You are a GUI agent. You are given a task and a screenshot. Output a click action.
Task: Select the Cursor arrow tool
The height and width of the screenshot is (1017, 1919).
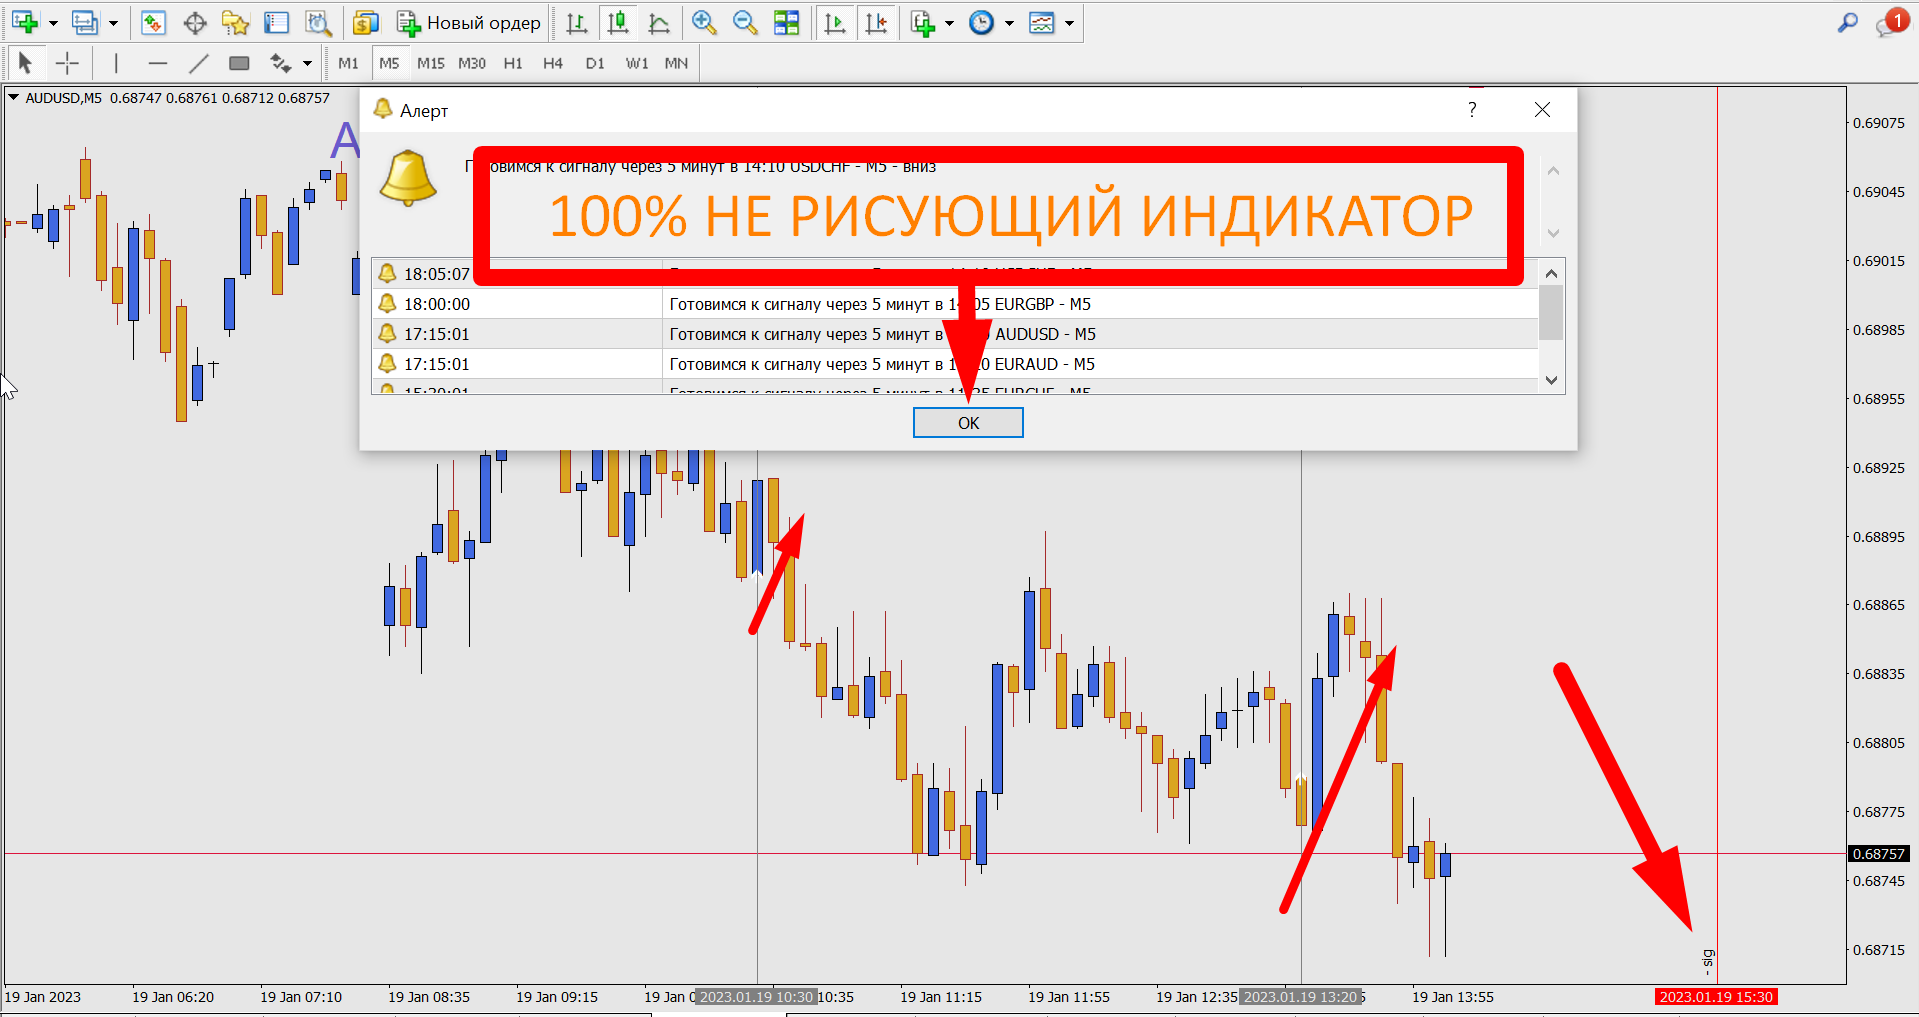[25, 63]
